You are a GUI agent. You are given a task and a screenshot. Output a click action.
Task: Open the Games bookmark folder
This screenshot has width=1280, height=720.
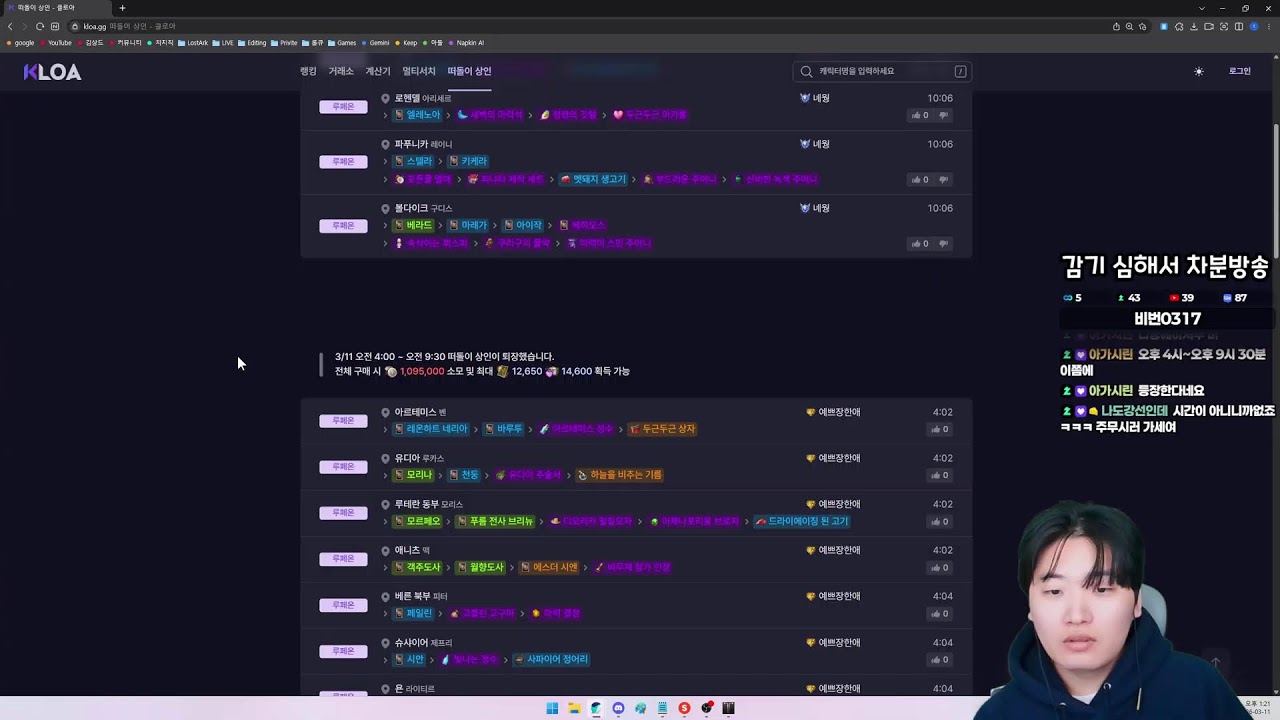coord(341,43)
